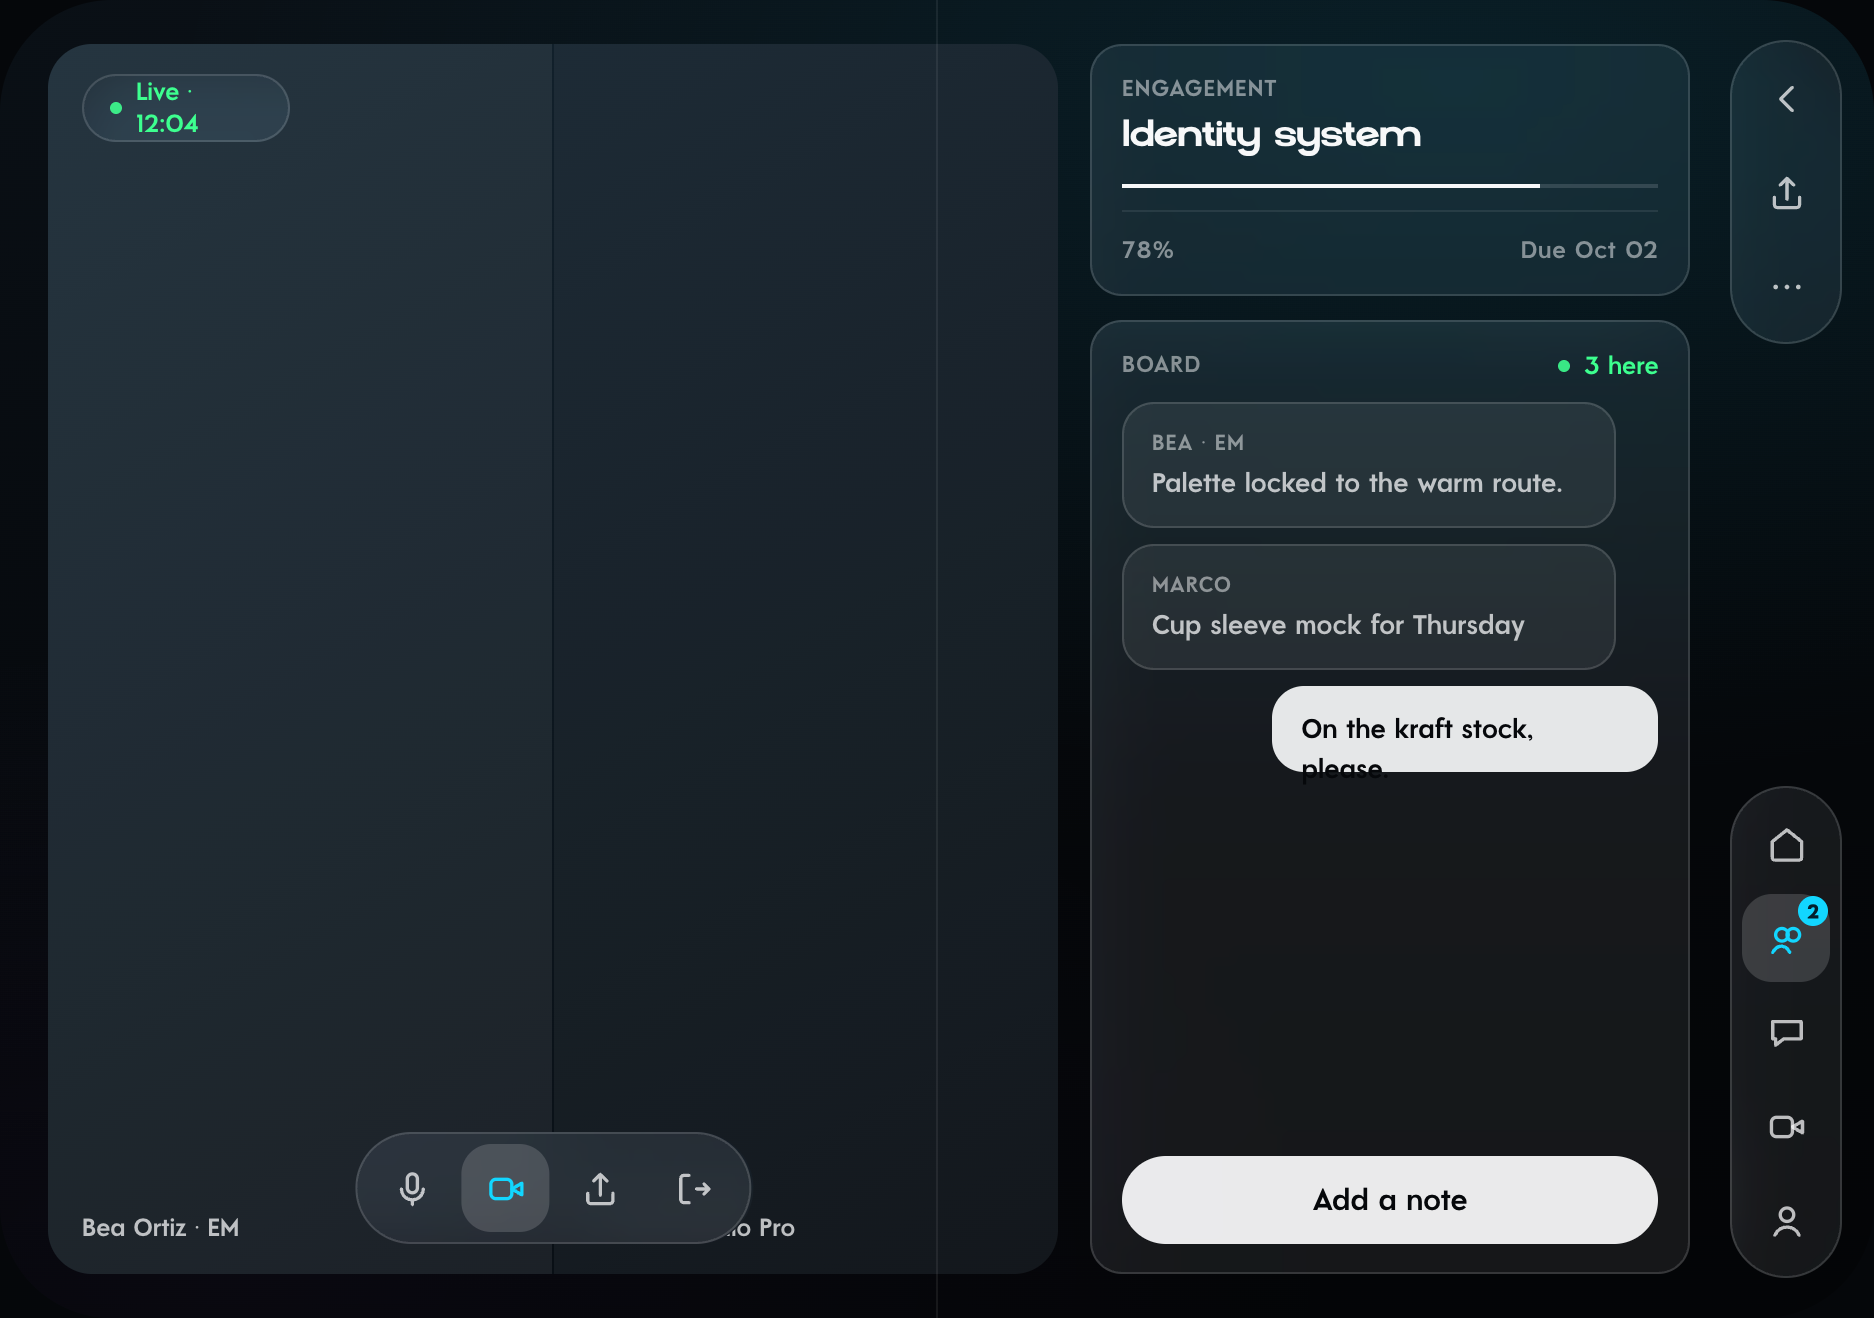The height and width of the screenshot is (1318, 1874).
Task: Open the chat tab in side rail
Action: pyautogui.click(x=1786, y=1032)
